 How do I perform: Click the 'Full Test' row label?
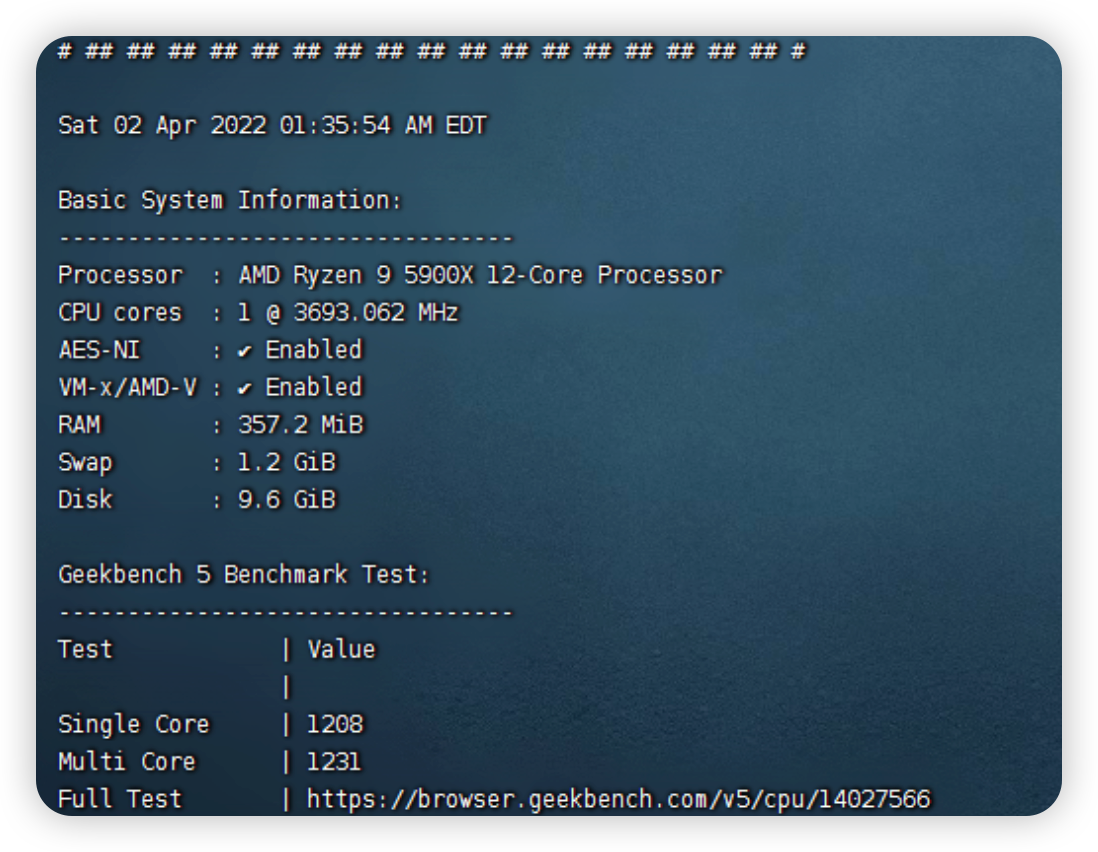pos(120,799)
